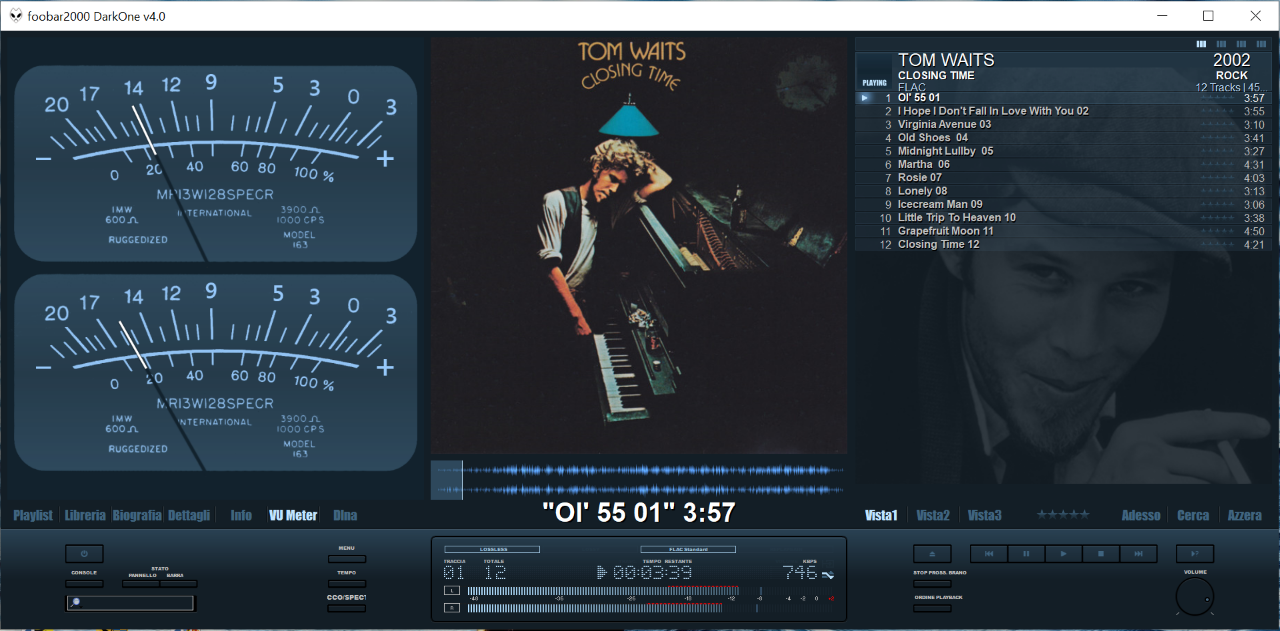Toggle the Console button

[84, 583]
